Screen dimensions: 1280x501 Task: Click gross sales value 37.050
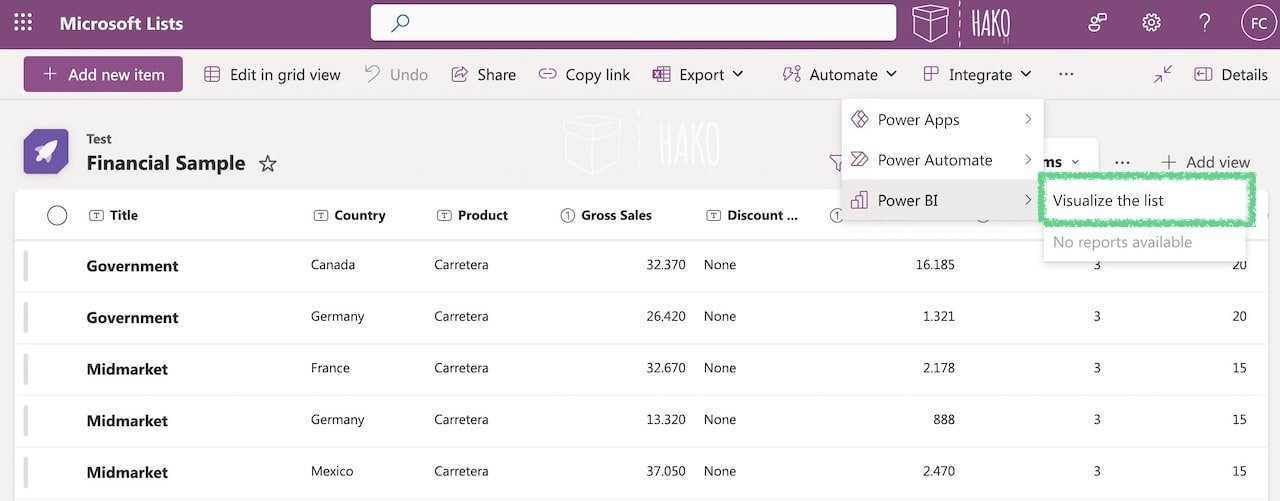(666, 471)
